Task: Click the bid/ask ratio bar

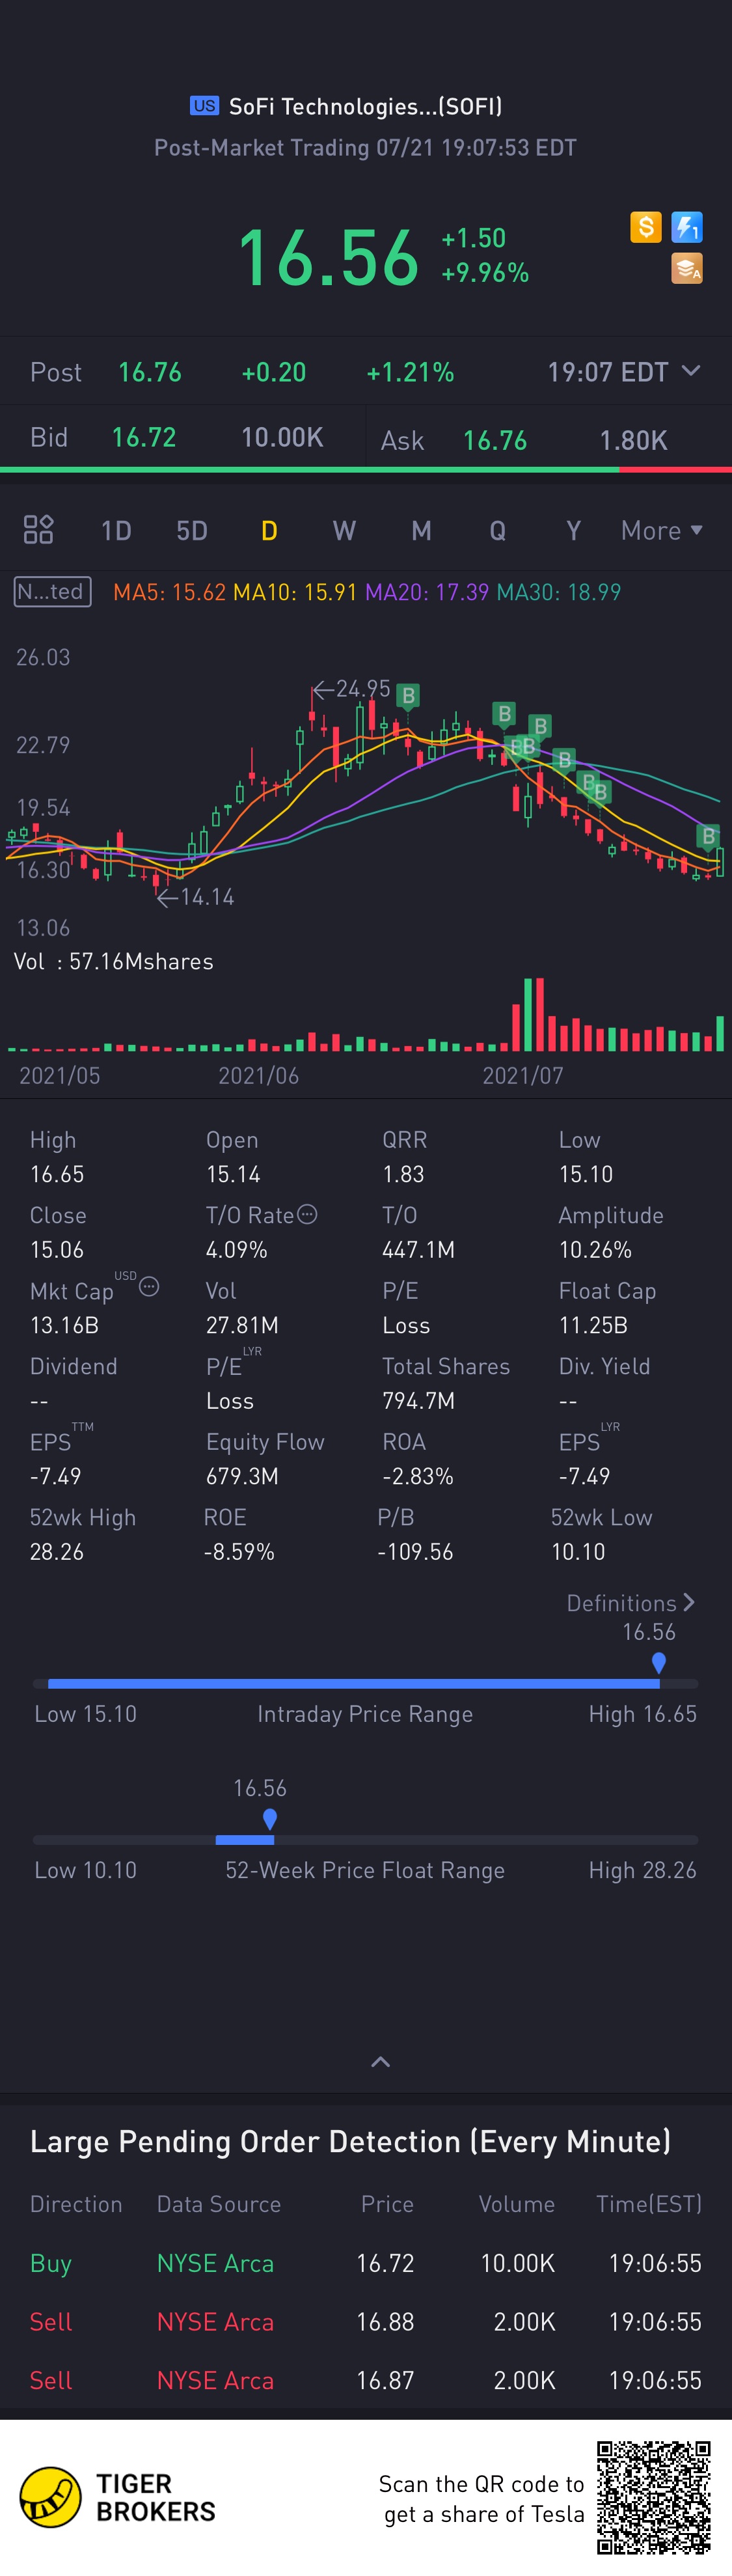Action: click(366, 469)
